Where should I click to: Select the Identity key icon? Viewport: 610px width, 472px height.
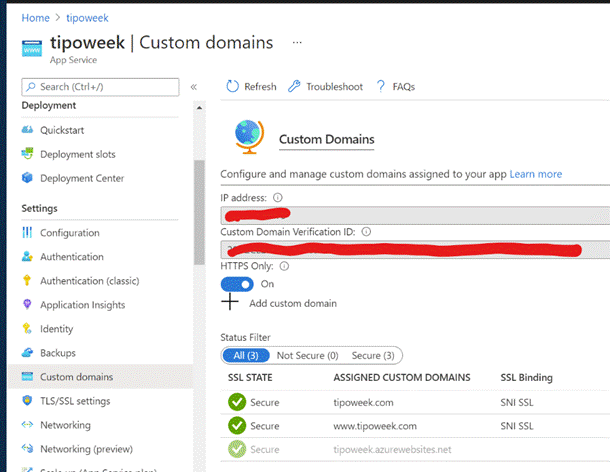click(x=27, y=329)
